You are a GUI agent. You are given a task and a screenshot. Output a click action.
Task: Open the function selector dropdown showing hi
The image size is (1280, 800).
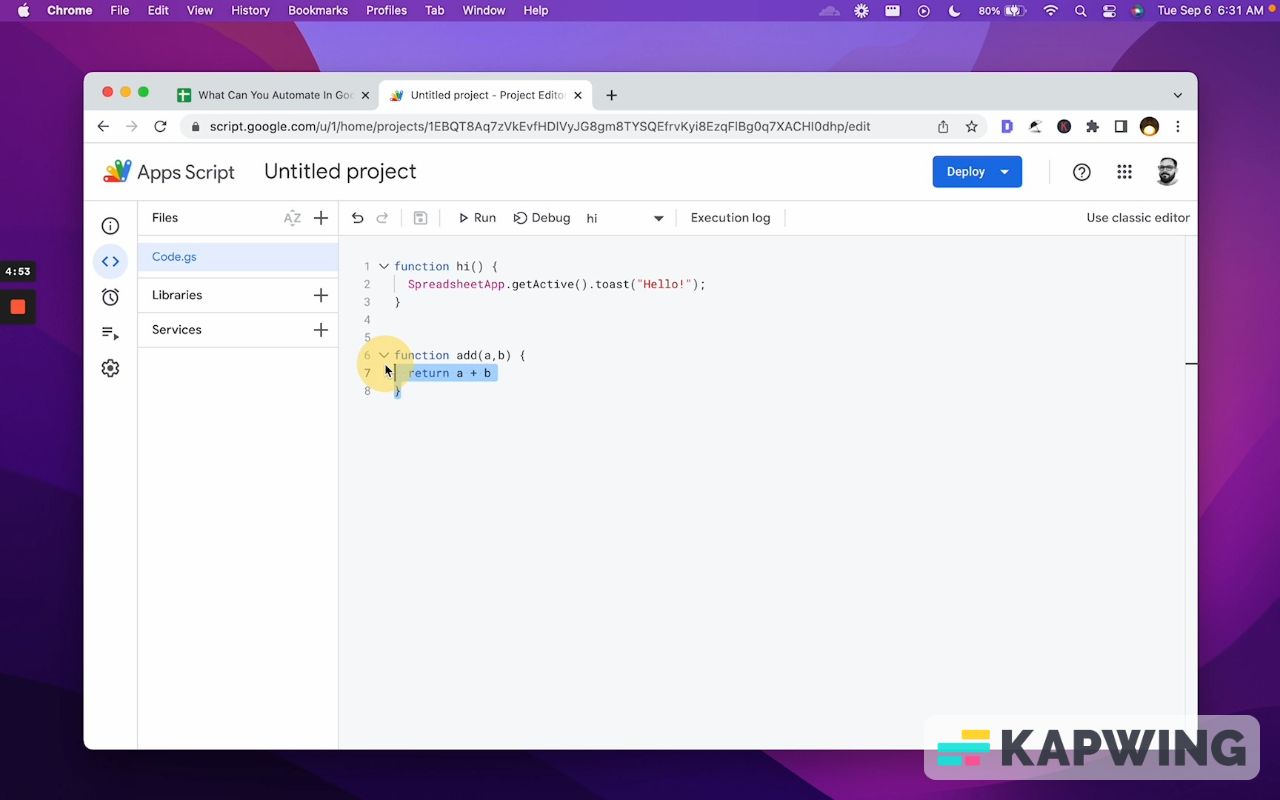[625, 218]
